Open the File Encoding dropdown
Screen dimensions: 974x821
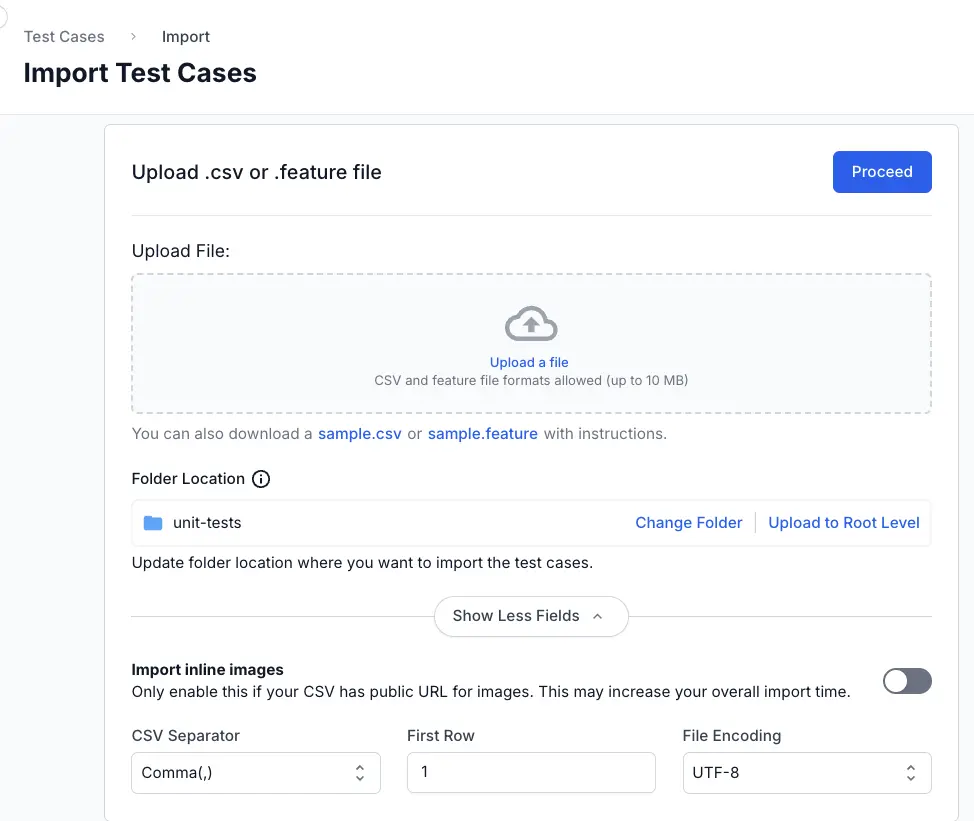click(x=806, y=773)
